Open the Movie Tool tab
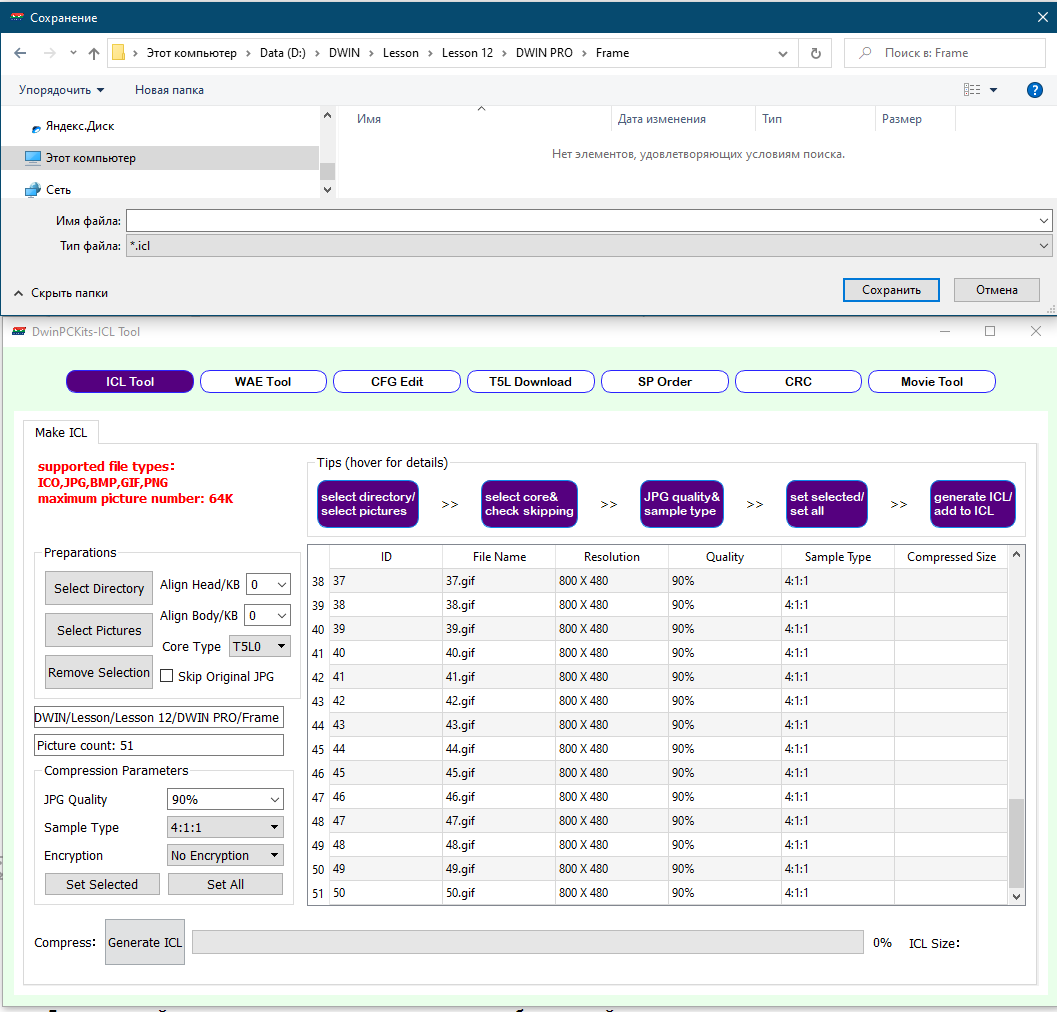 click(932, 382)
